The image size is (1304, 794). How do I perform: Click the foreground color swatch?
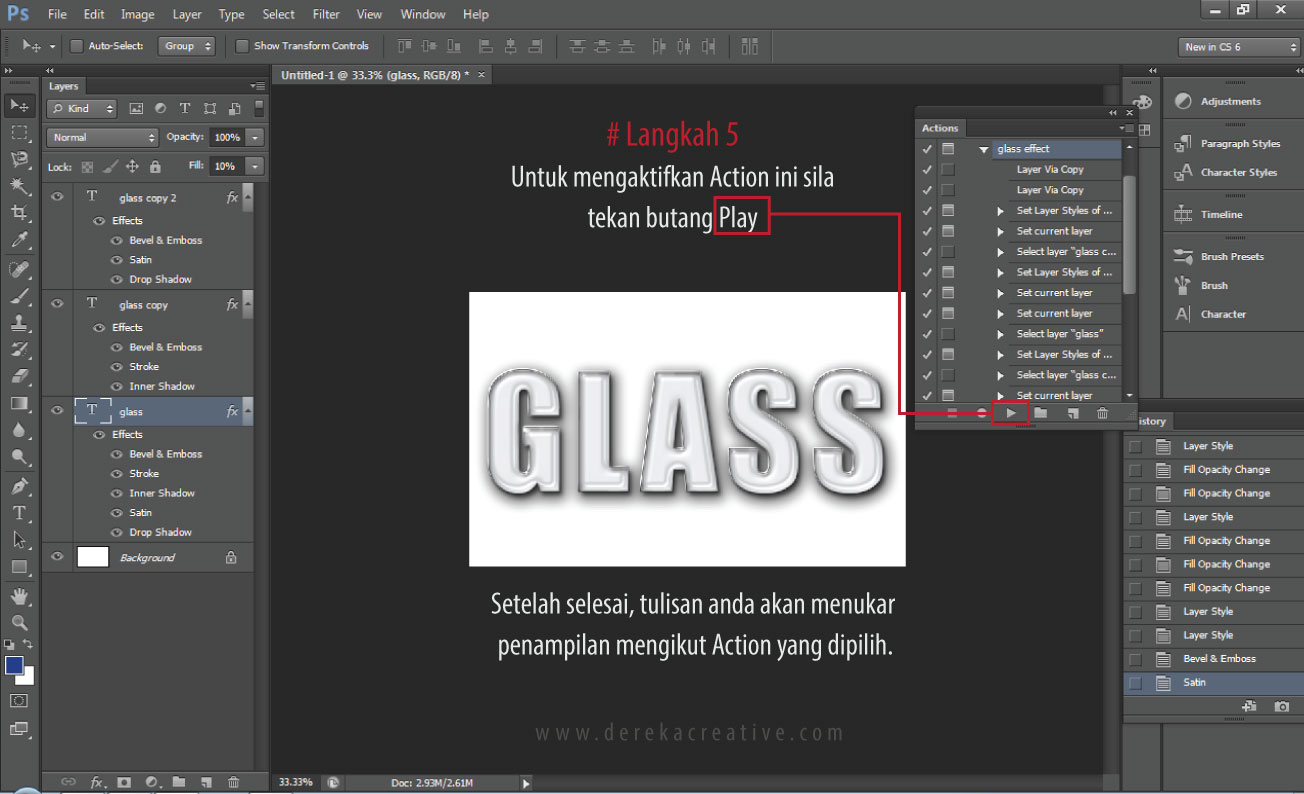coord(14,665)
